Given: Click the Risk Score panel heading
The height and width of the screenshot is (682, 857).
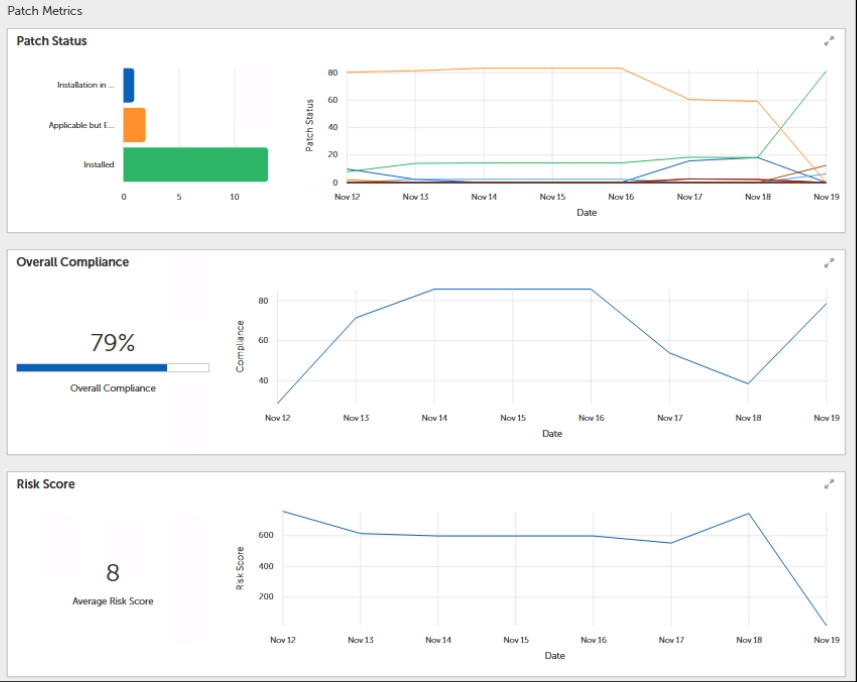Looking at the screenshot, I should (46, 484).
